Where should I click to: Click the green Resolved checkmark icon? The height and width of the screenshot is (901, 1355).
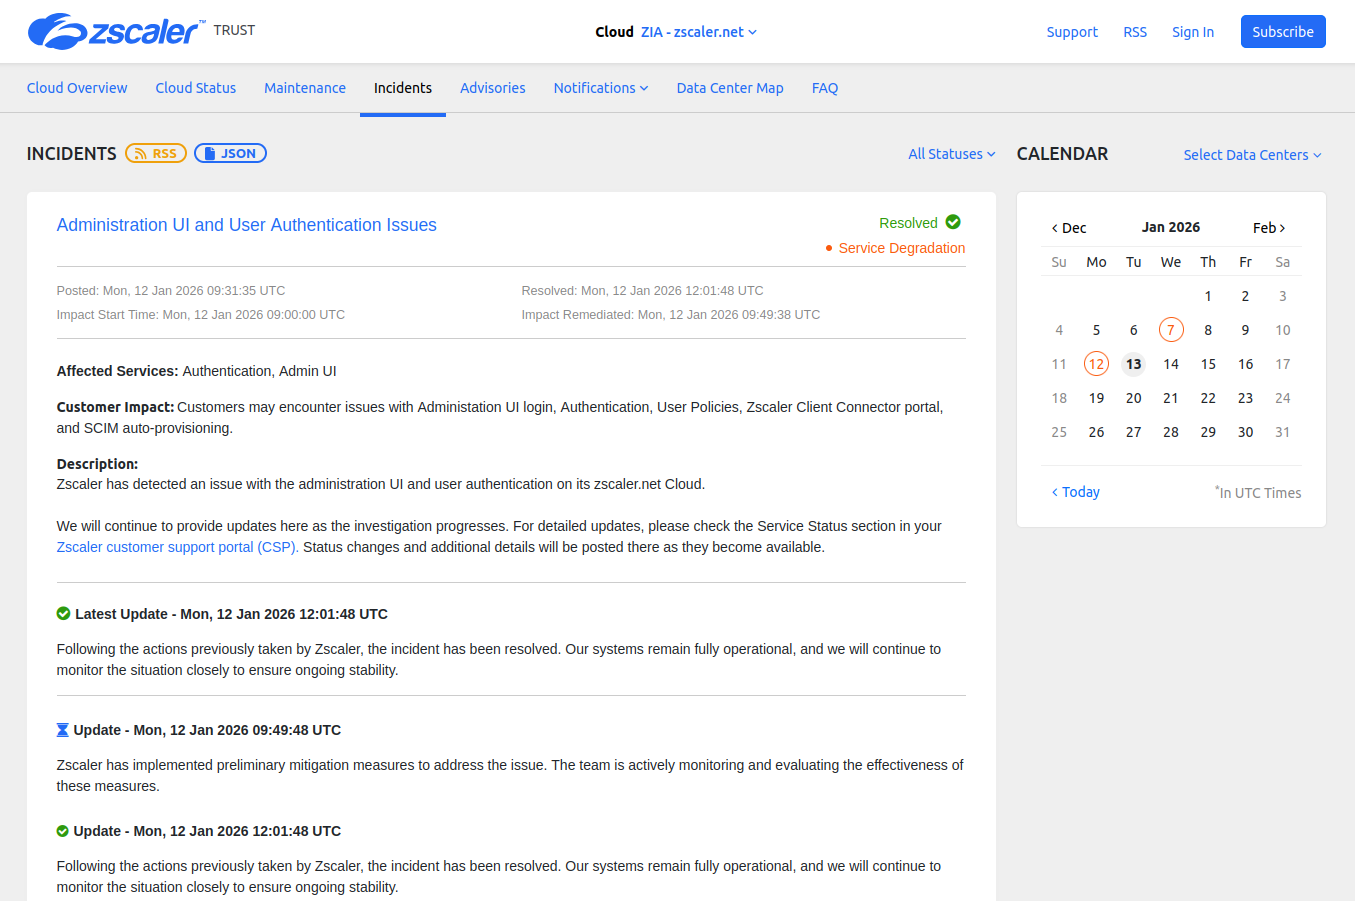click(952, 222)
